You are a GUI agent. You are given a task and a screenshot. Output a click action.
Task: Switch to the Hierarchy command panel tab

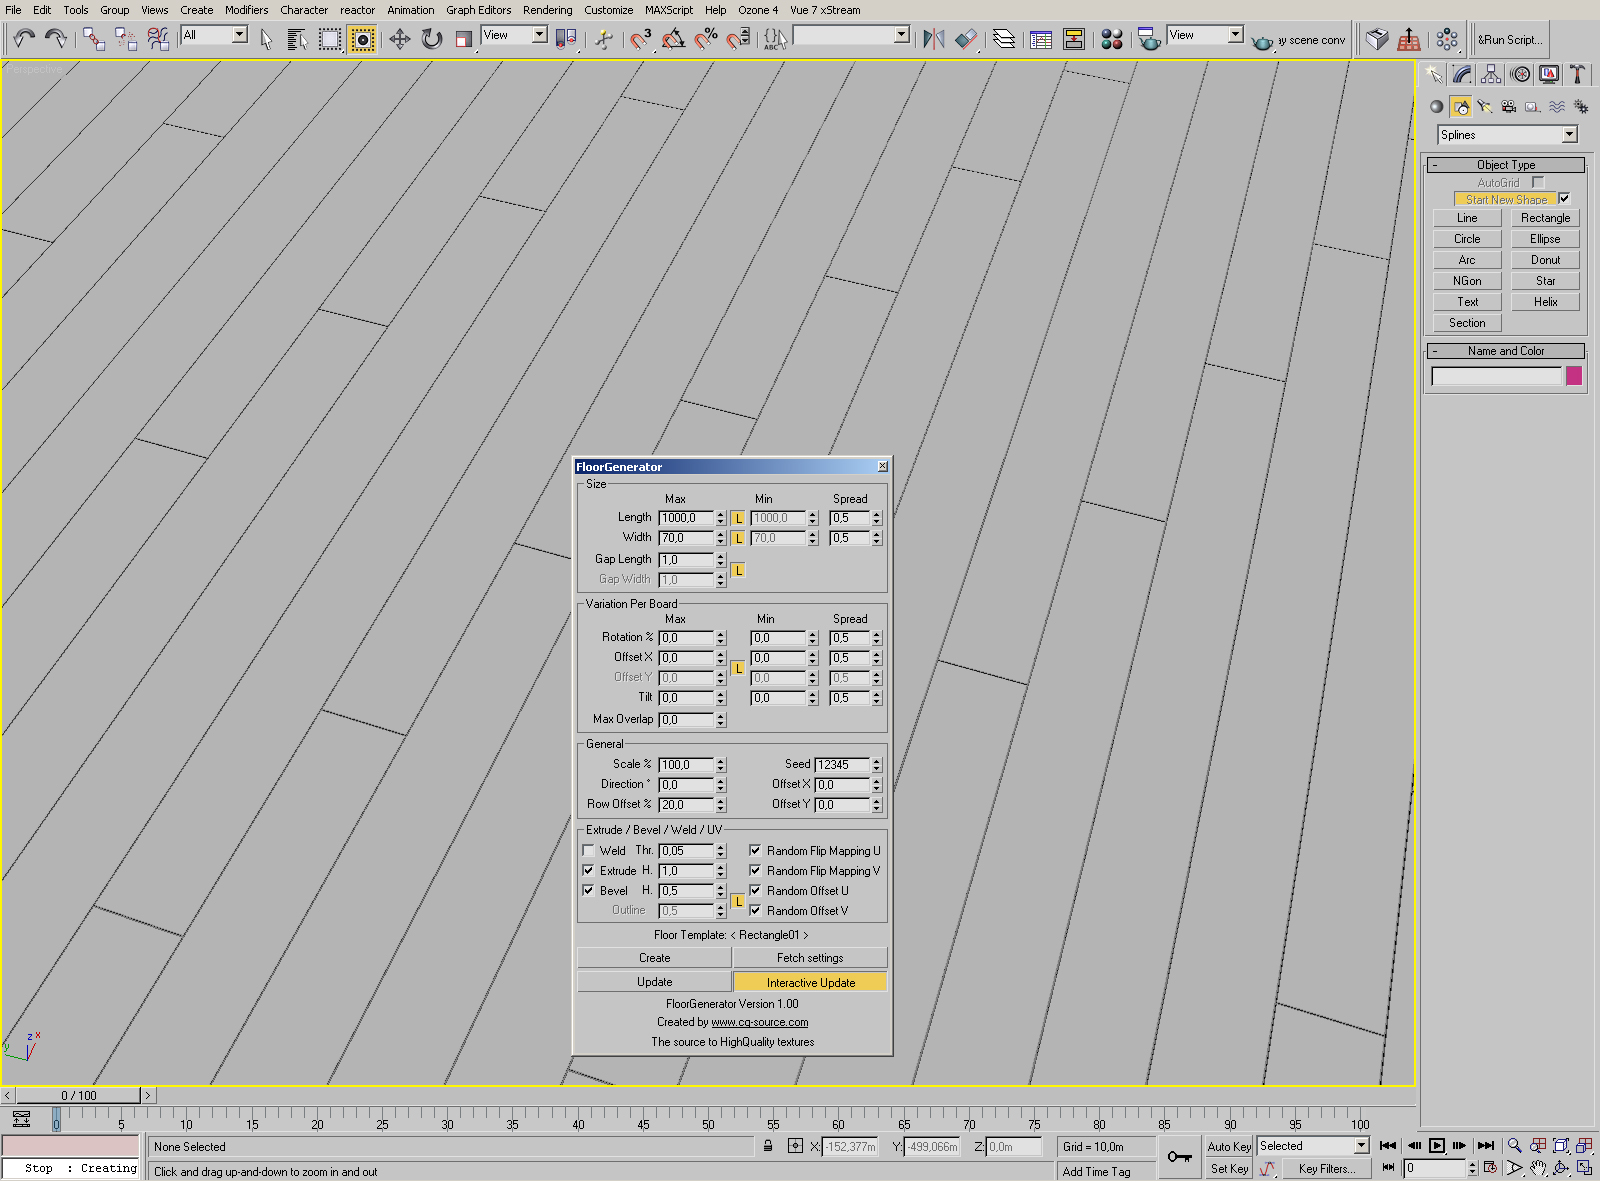pyautogui.click(x=1491, y=74)
